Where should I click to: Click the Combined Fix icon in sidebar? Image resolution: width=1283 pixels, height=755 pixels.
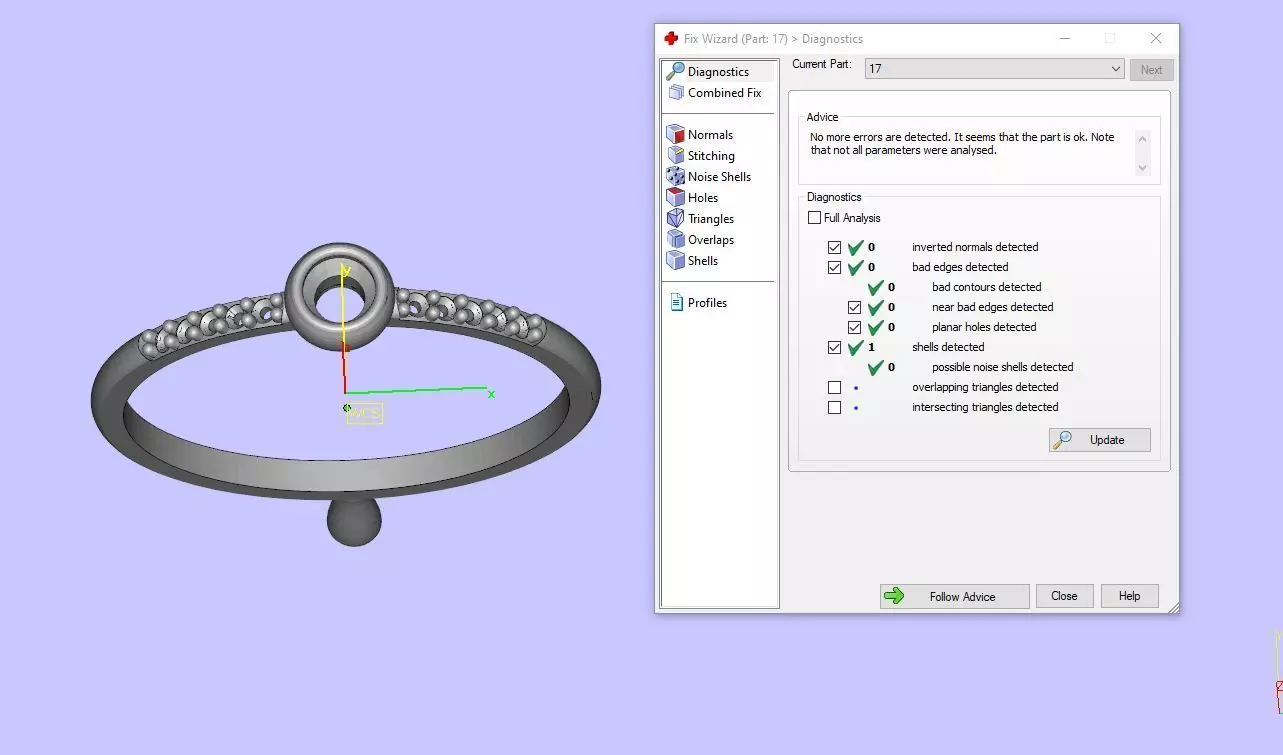(675, 93)
